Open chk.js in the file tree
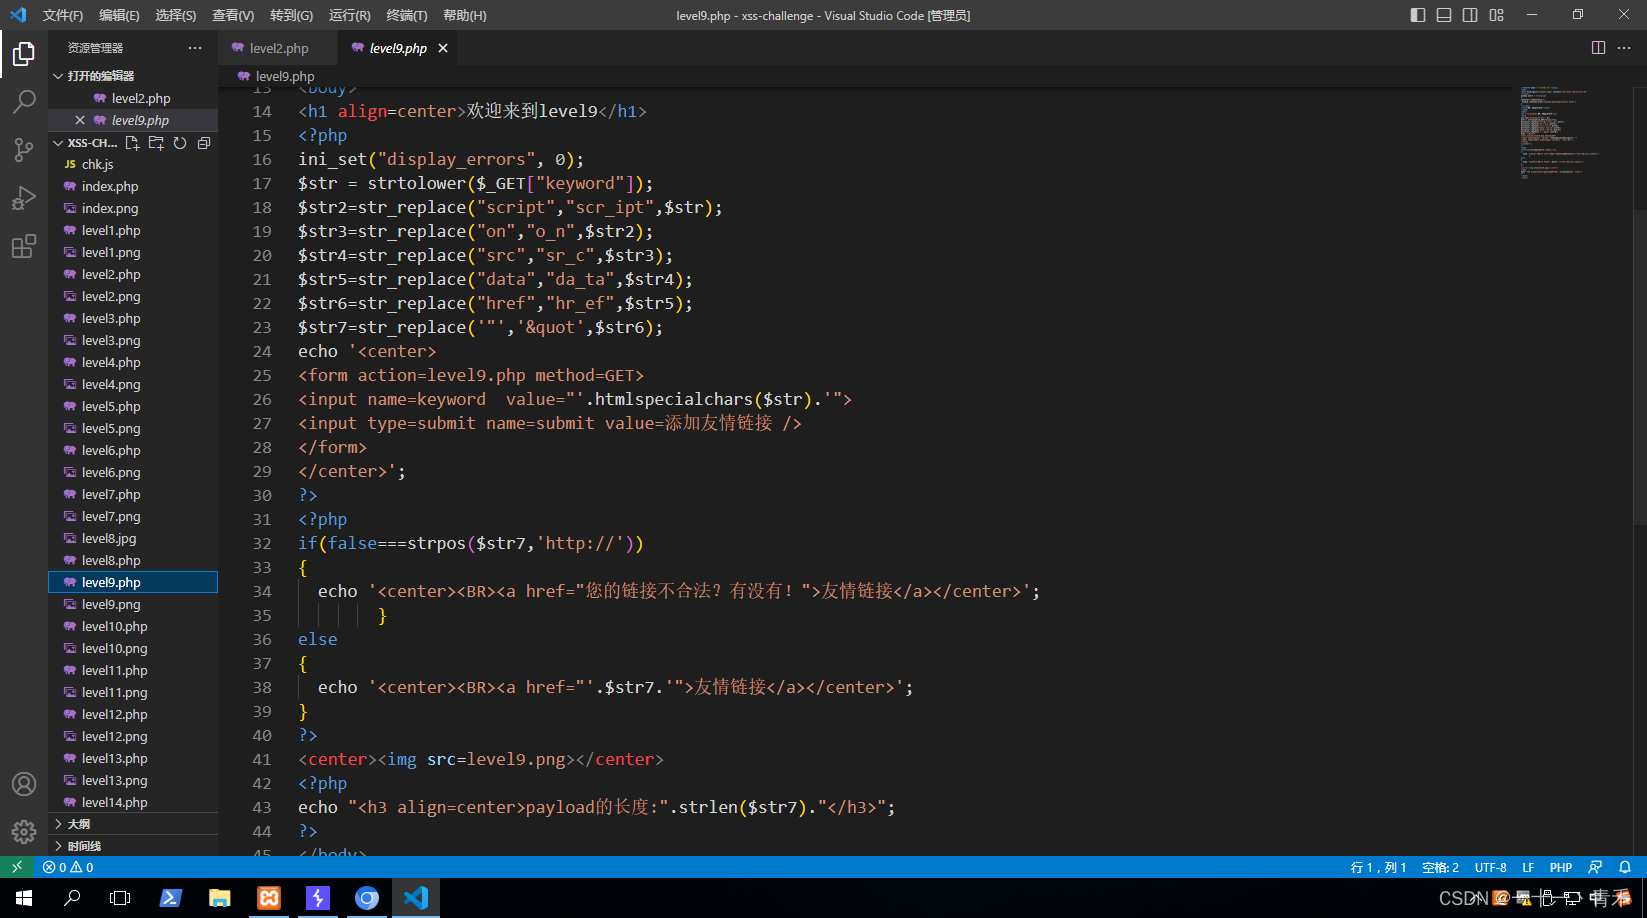 [x=133, y=164]
